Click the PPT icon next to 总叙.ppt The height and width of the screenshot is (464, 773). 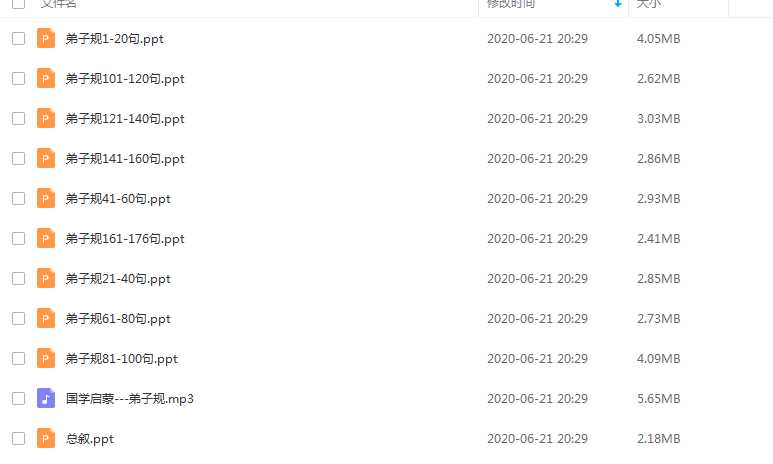(x=45, y=438)
